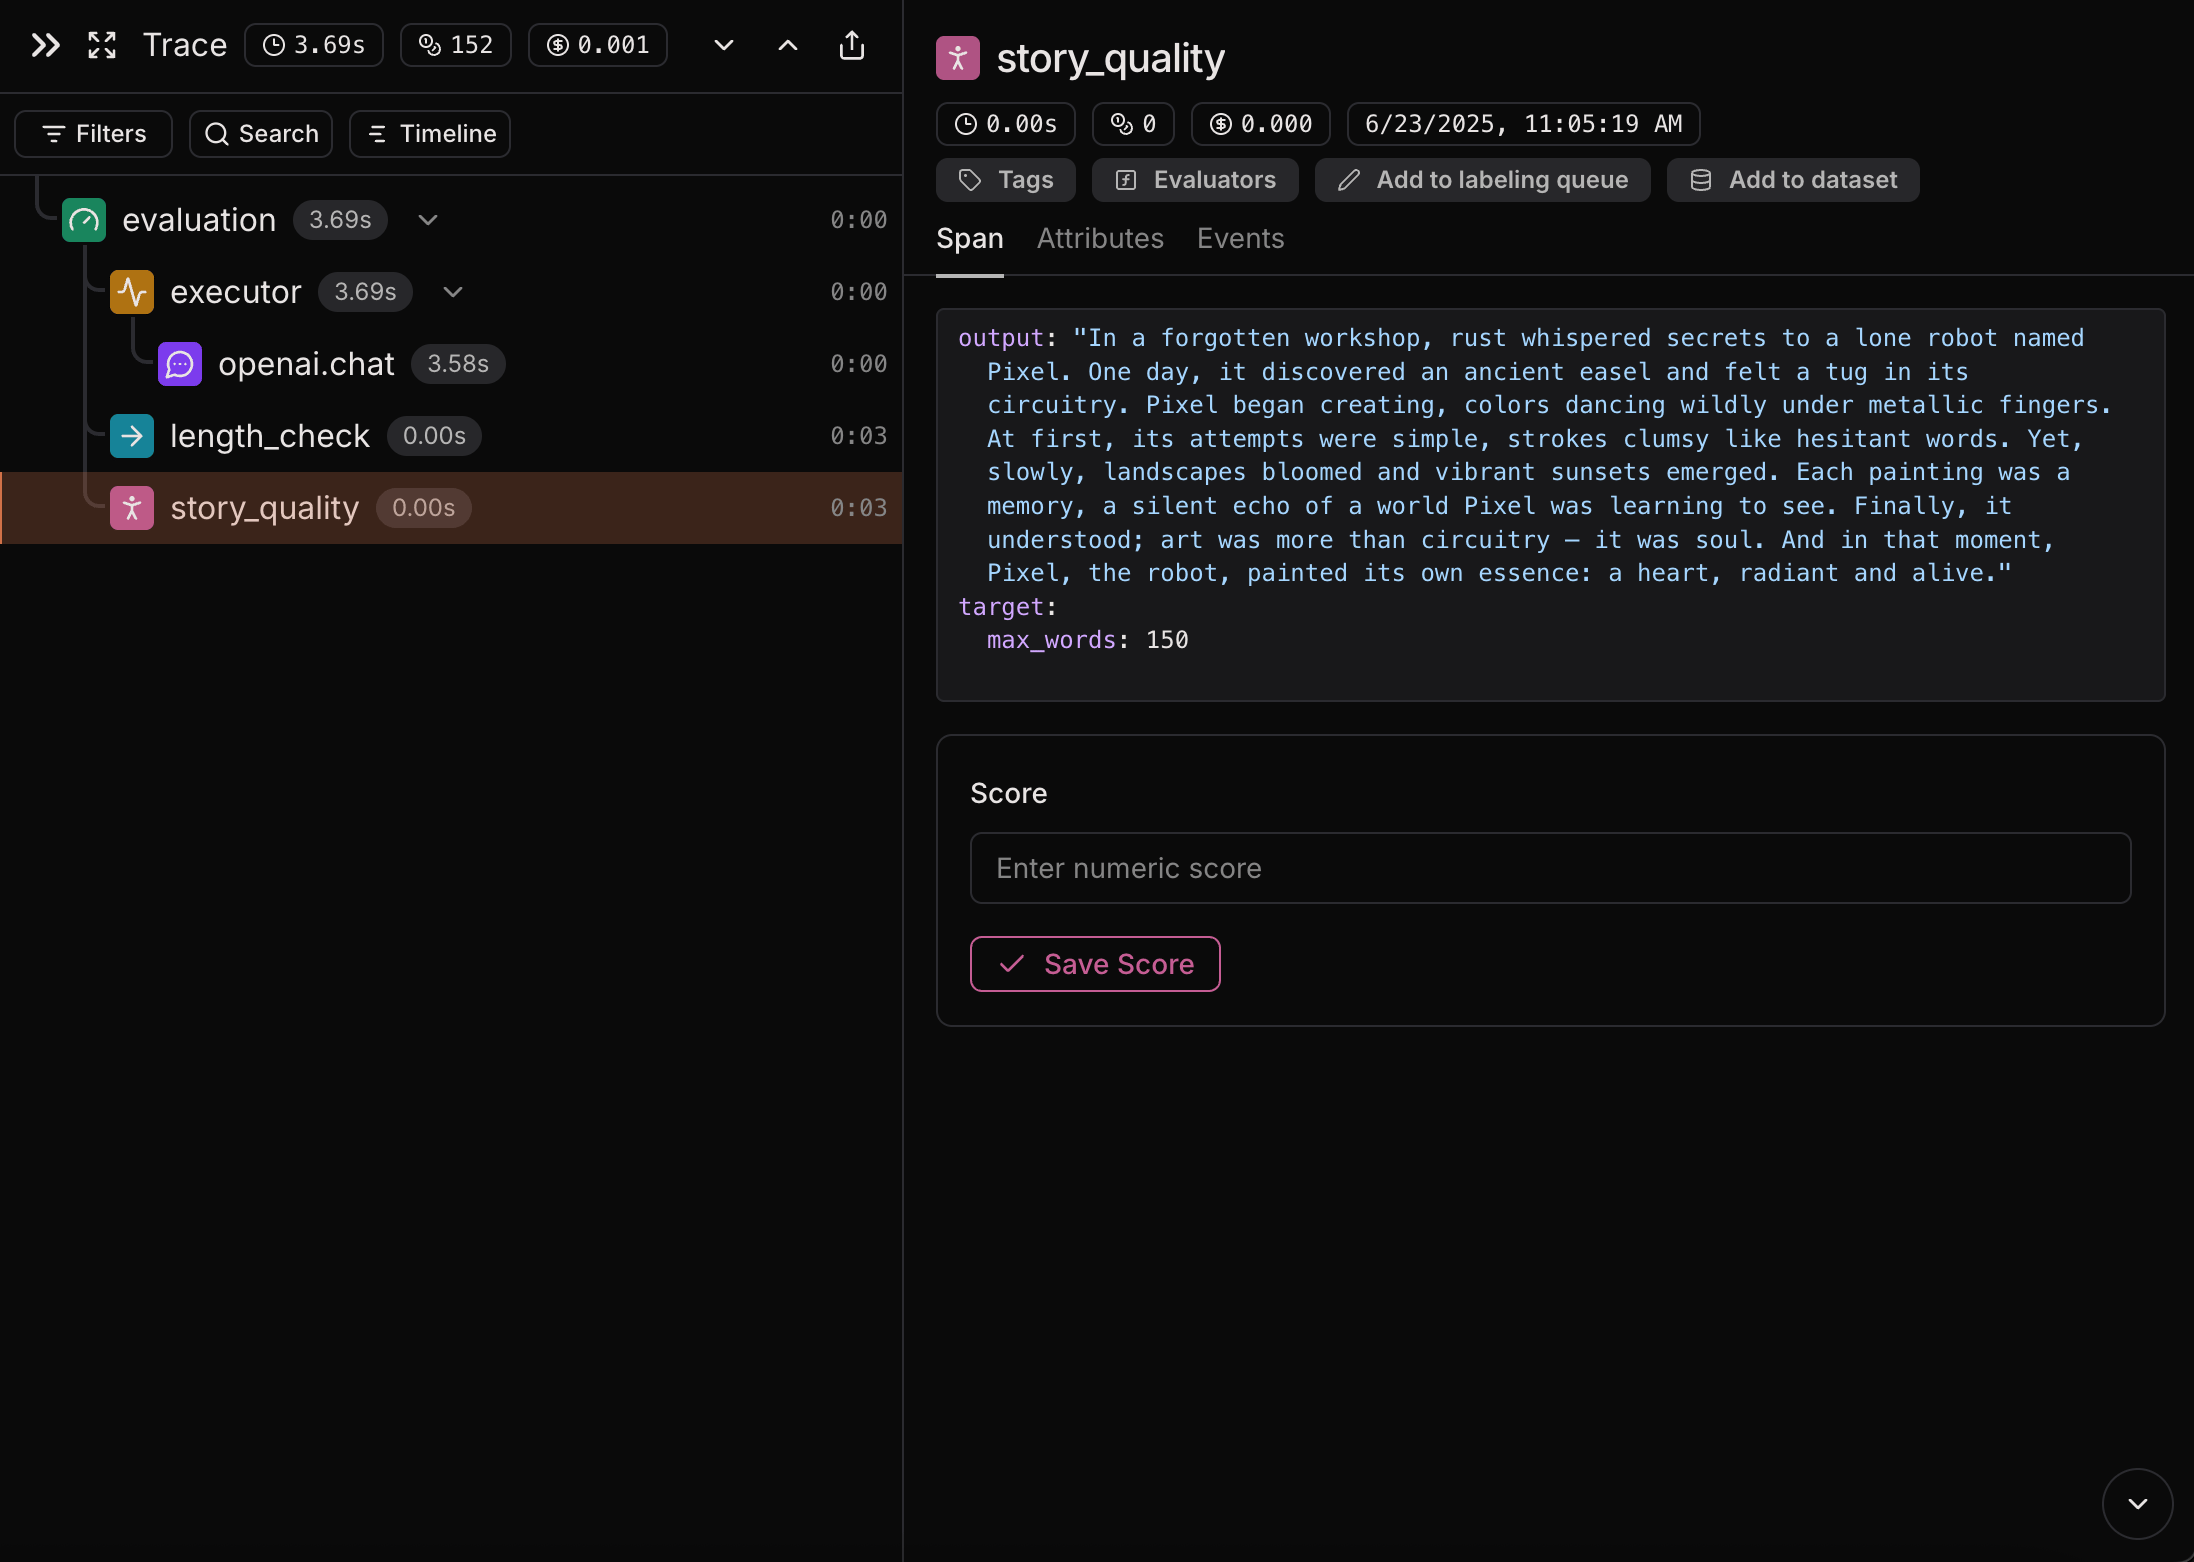Switch to the Events tab
Viewport: 2194px width, 1562px height.
(1241, 239)
